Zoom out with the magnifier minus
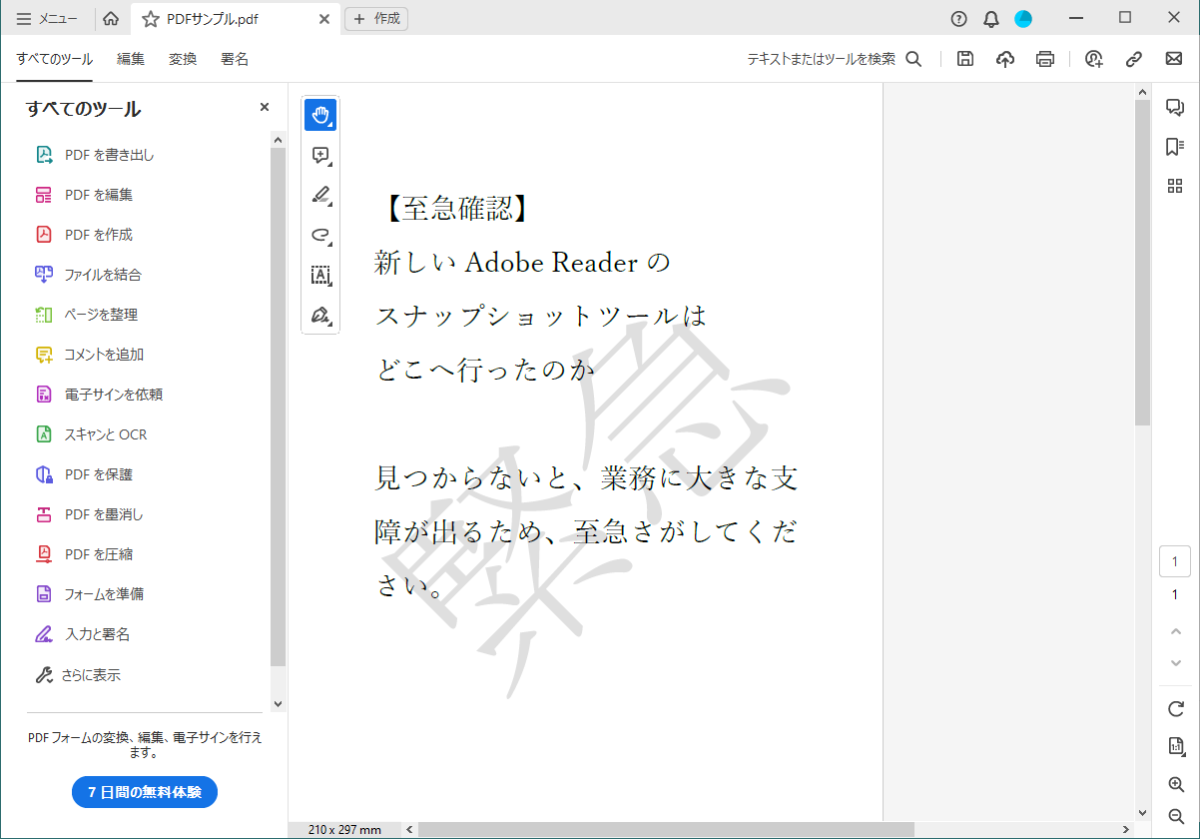This screenshot has width=1200, height=839. click(1175, 816)
